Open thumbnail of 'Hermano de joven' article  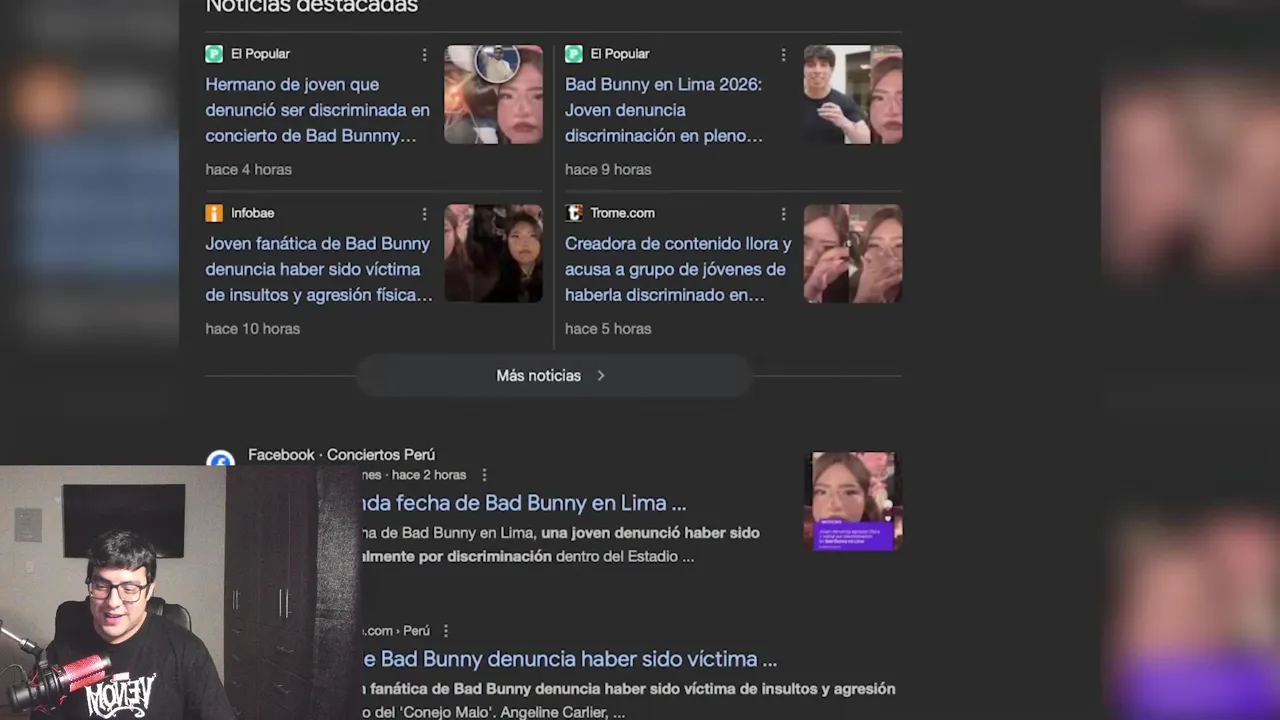click(x=494, y=95)
